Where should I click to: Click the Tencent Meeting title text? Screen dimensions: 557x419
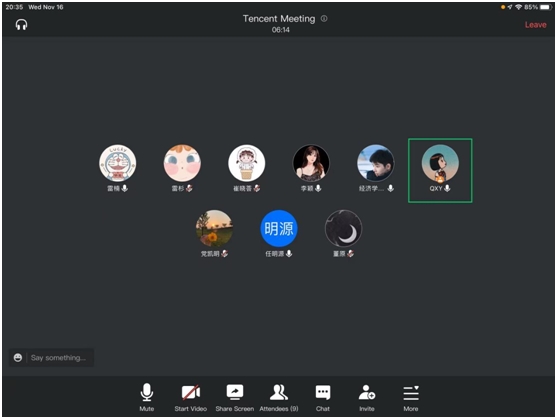click(x=279, y=18)
